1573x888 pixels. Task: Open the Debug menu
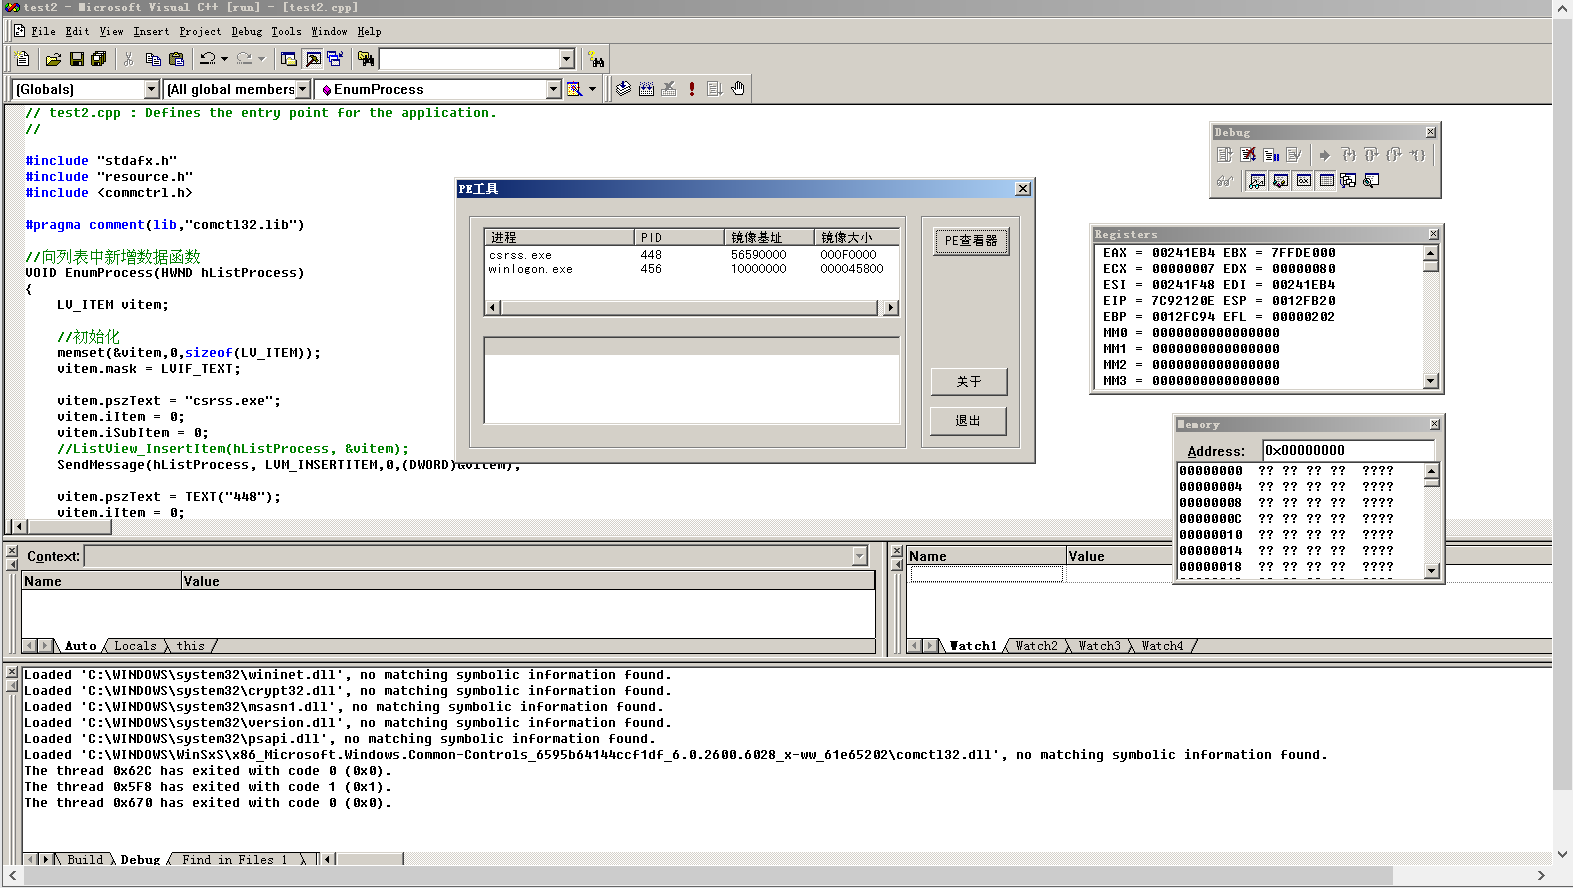pyautogui.click(x=247, y=32)
